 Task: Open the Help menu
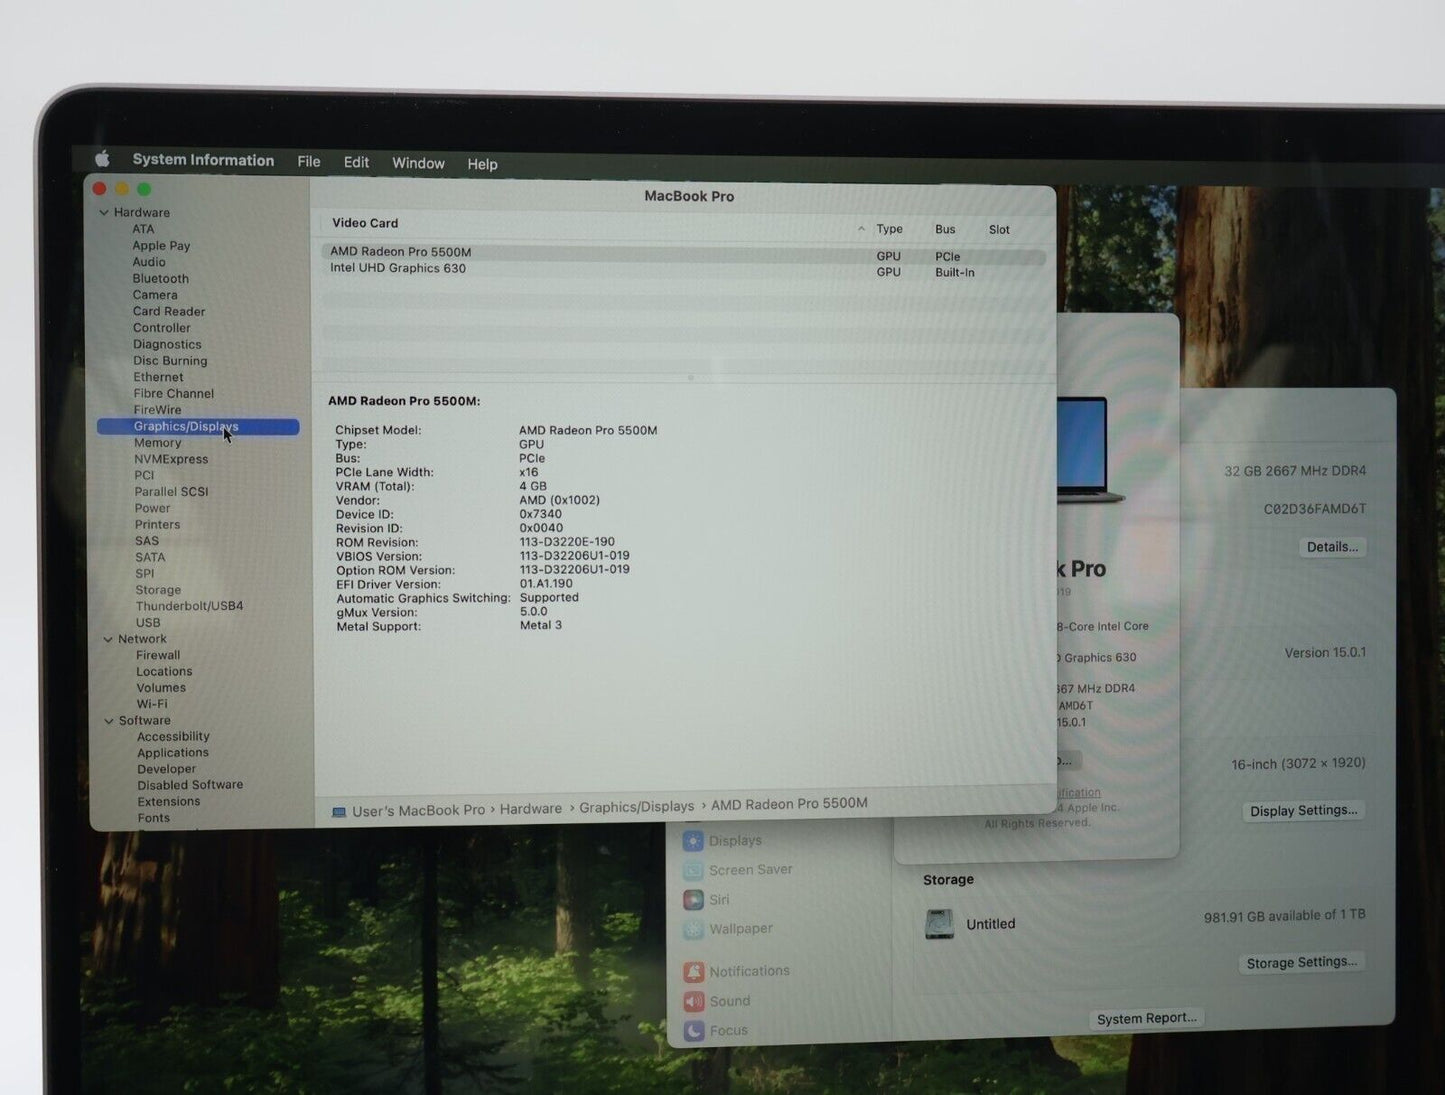482,165
